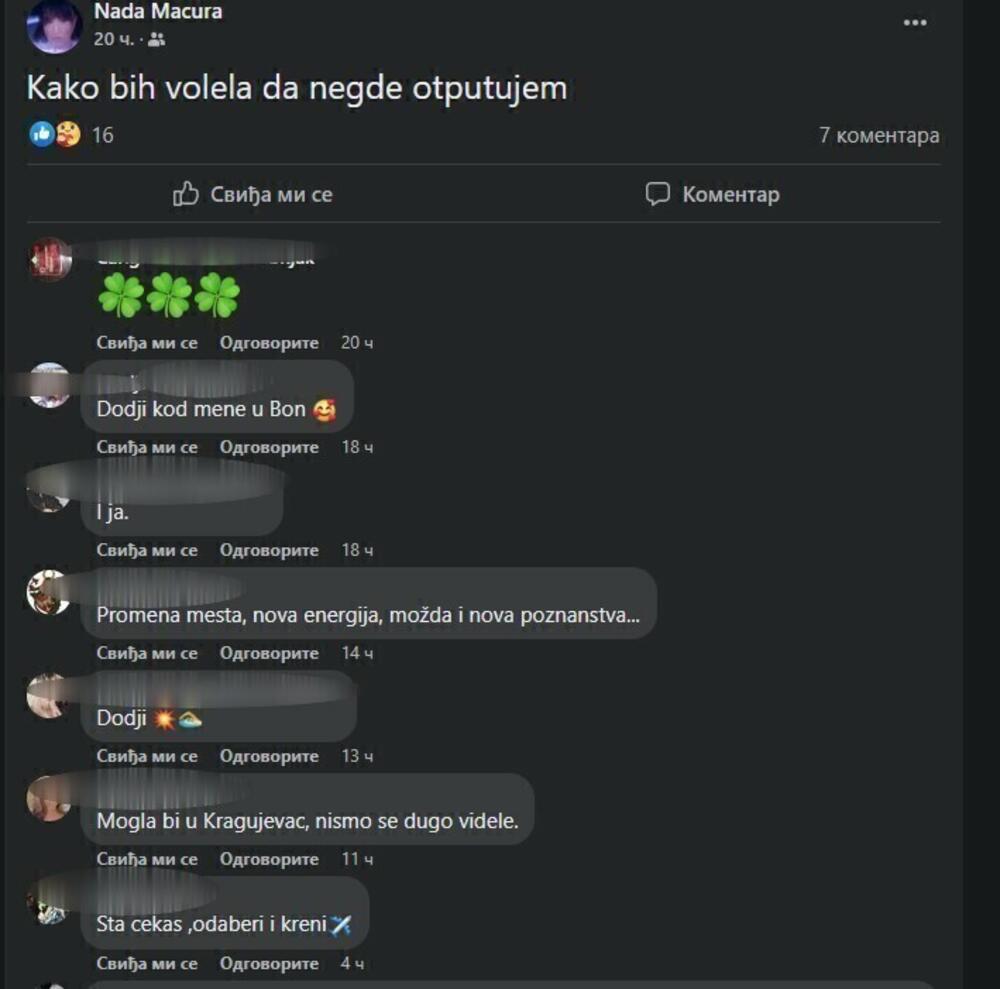Click the thumbs-up Свиђа ми се button
Viewport: 1000px width, 989px height.
pos(253,194)
